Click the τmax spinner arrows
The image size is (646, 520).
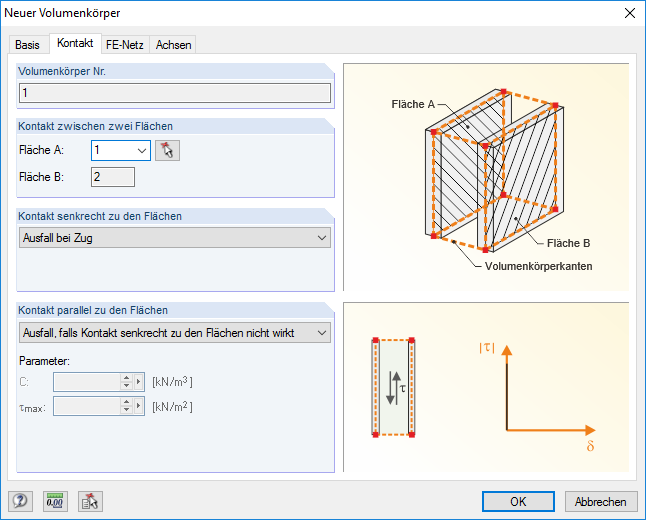point(126,406)
